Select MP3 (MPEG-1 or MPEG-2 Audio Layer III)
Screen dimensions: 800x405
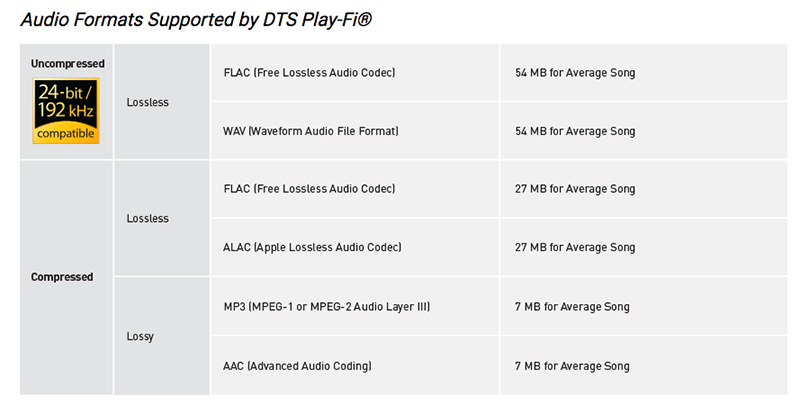click(327, 306)
